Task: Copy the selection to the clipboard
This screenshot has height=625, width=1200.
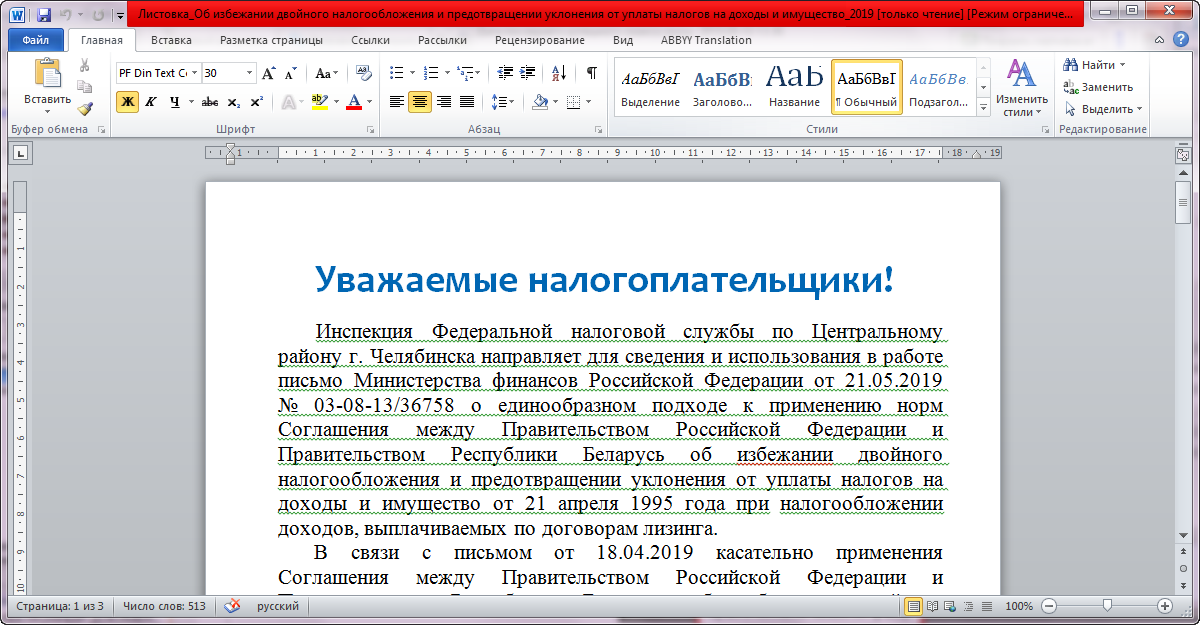Action: click(x=85, y=87)
